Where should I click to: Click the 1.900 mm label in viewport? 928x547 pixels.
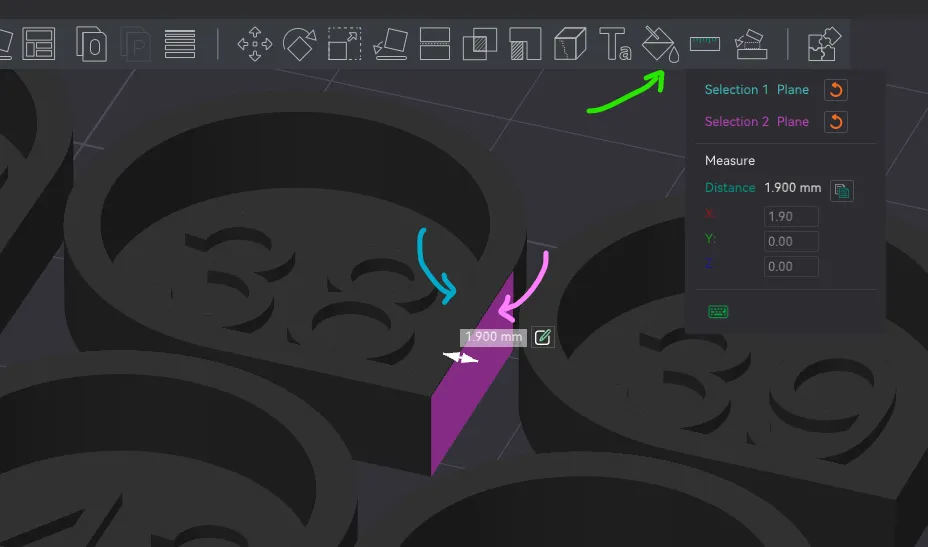[x=494, y=337]
